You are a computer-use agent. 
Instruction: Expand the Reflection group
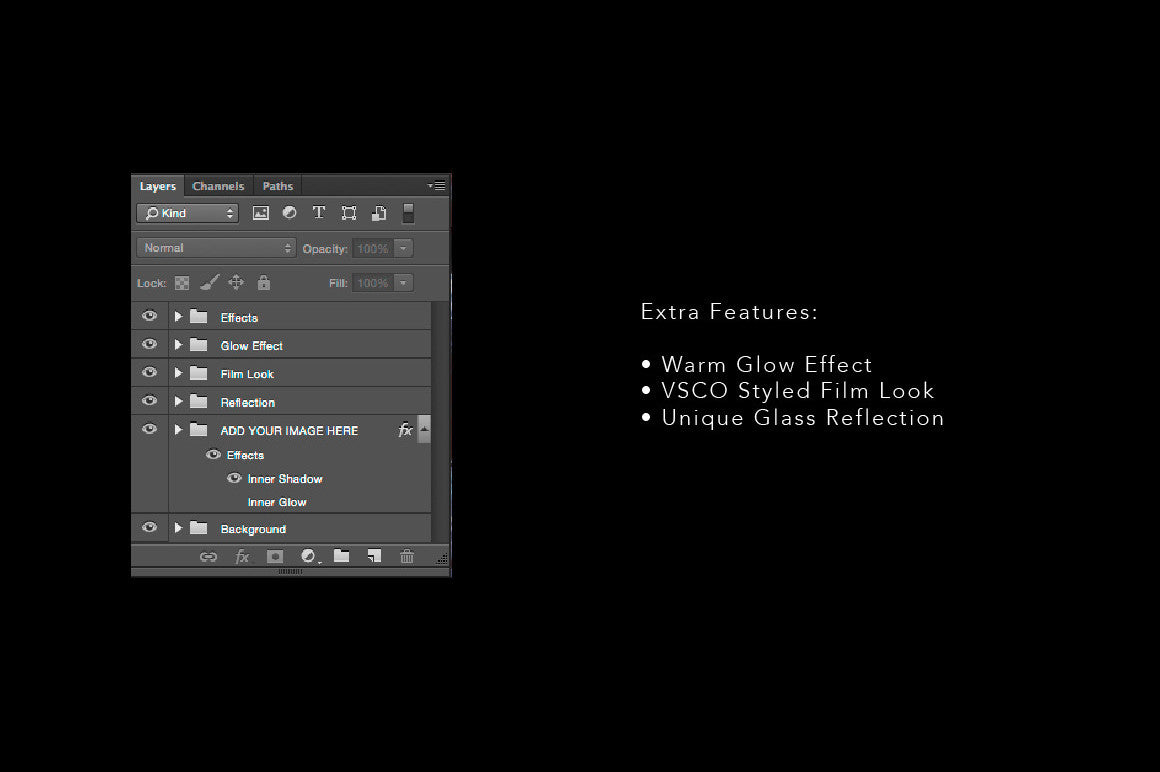click(178, 401)
